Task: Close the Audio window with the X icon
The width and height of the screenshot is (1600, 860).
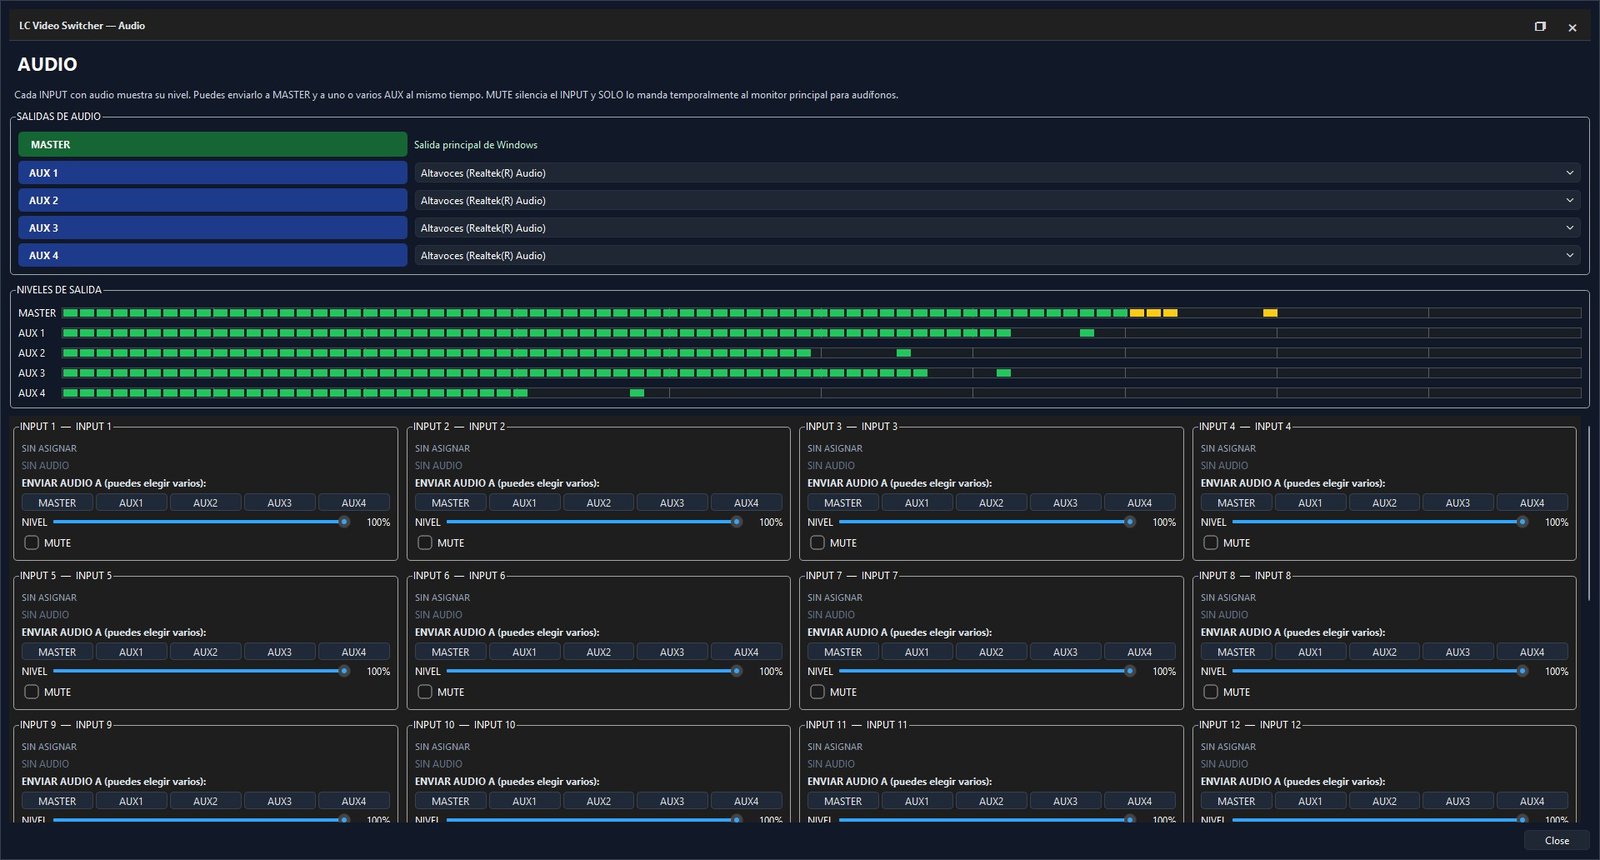Action: click(x=1572, y=27)
